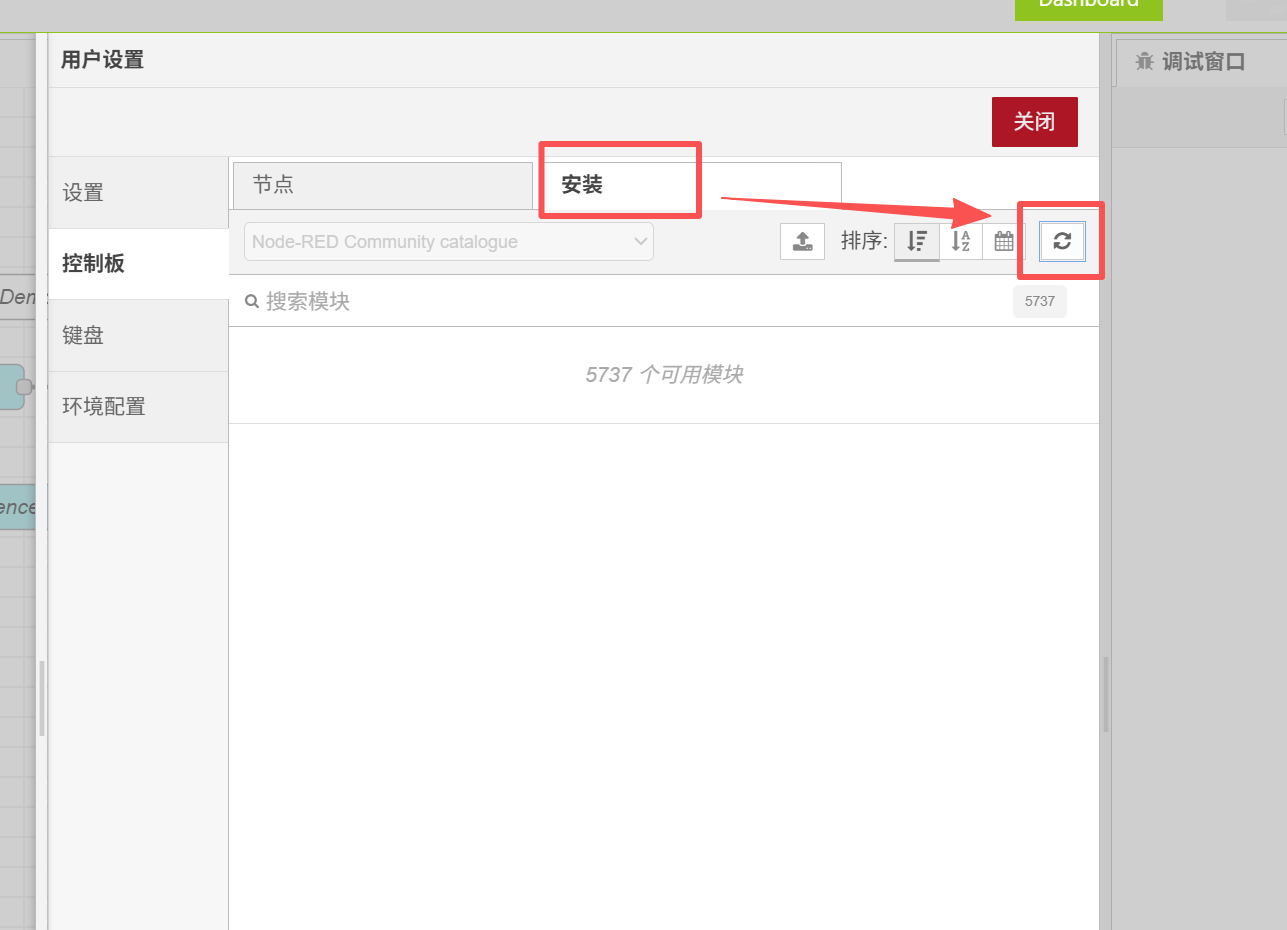This screenshot has height=930, width=1287.
Task: Select 控制板 in the settings sidebar
Action: point(138,264)
